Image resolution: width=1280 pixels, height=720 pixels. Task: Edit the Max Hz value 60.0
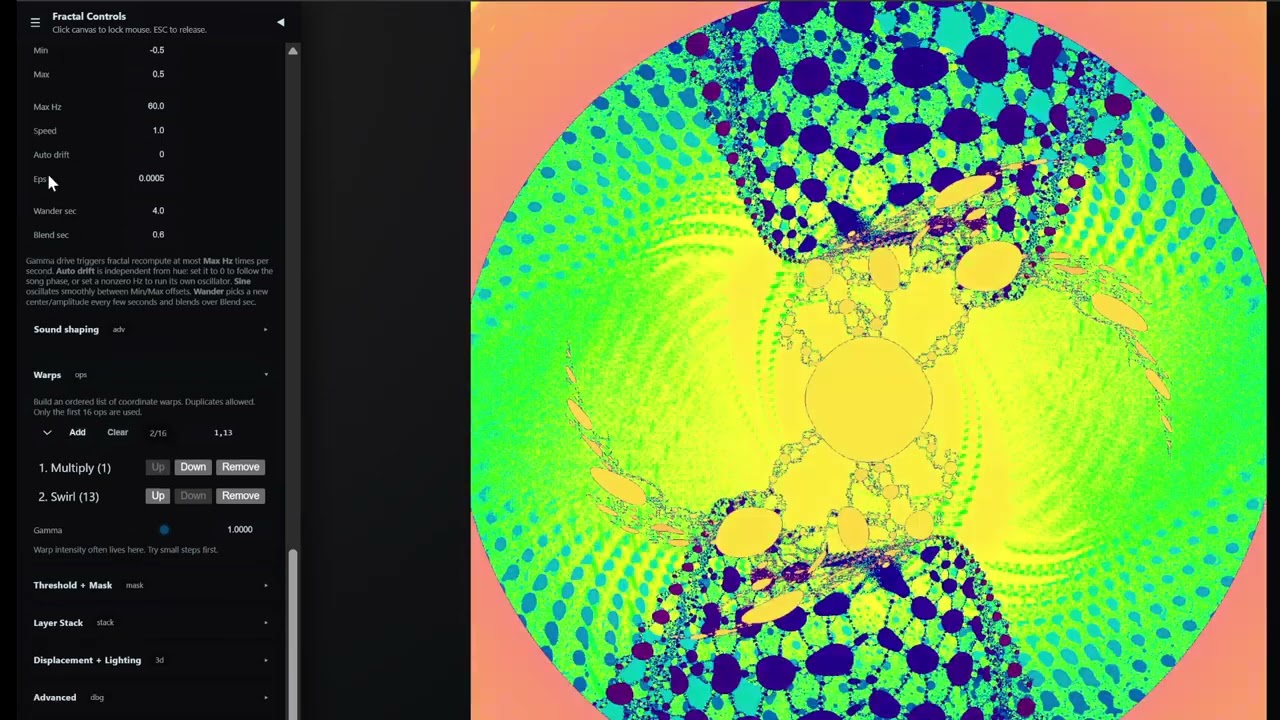pyautogui.click(x=156, y=106)
